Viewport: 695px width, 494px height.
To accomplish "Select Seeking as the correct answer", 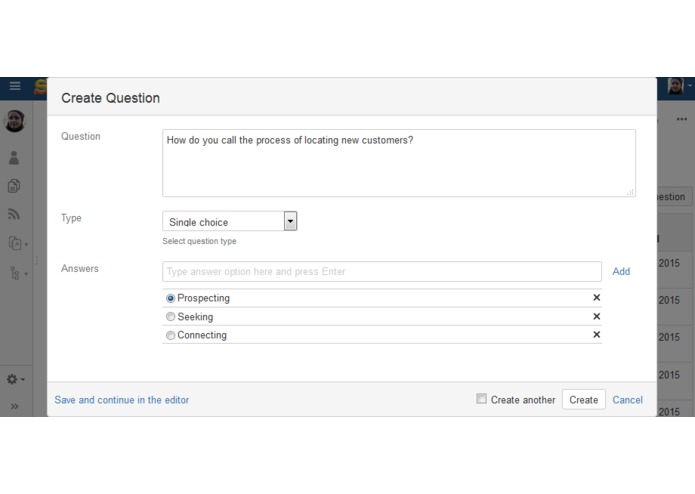I will (171, 317).
